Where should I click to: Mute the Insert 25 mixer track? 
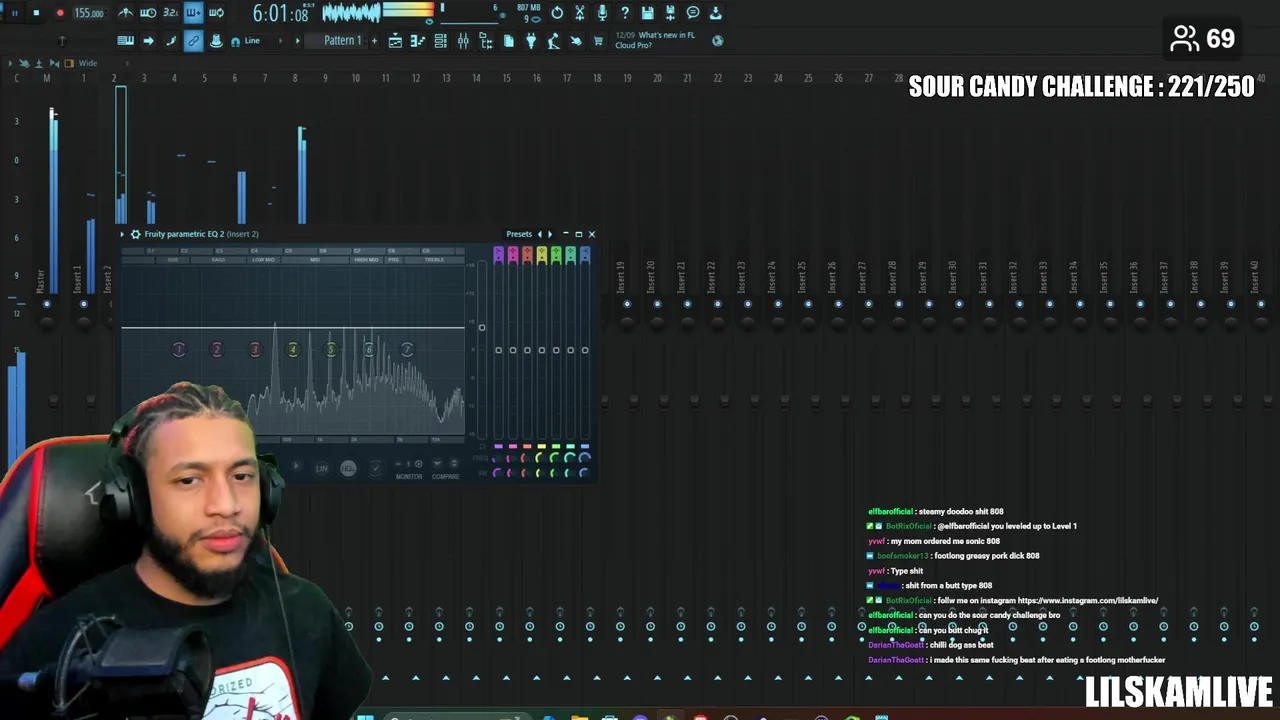pyautogui.click(x=807, y=303)
